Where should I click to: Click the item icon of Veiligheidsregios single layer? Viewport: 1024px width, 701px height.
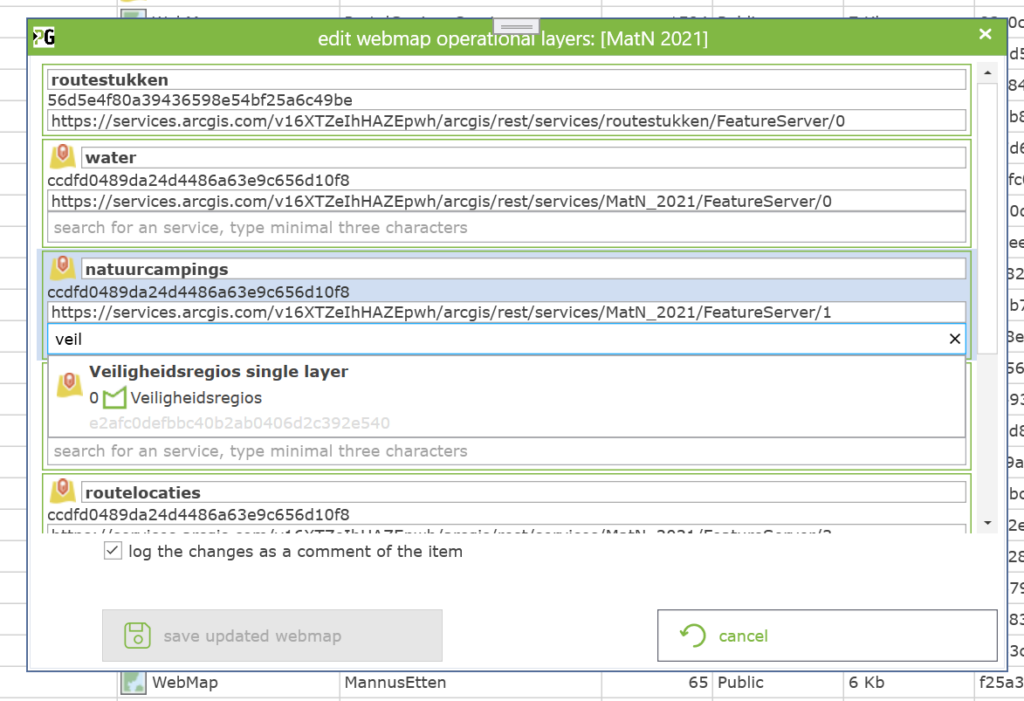[69, 384]
